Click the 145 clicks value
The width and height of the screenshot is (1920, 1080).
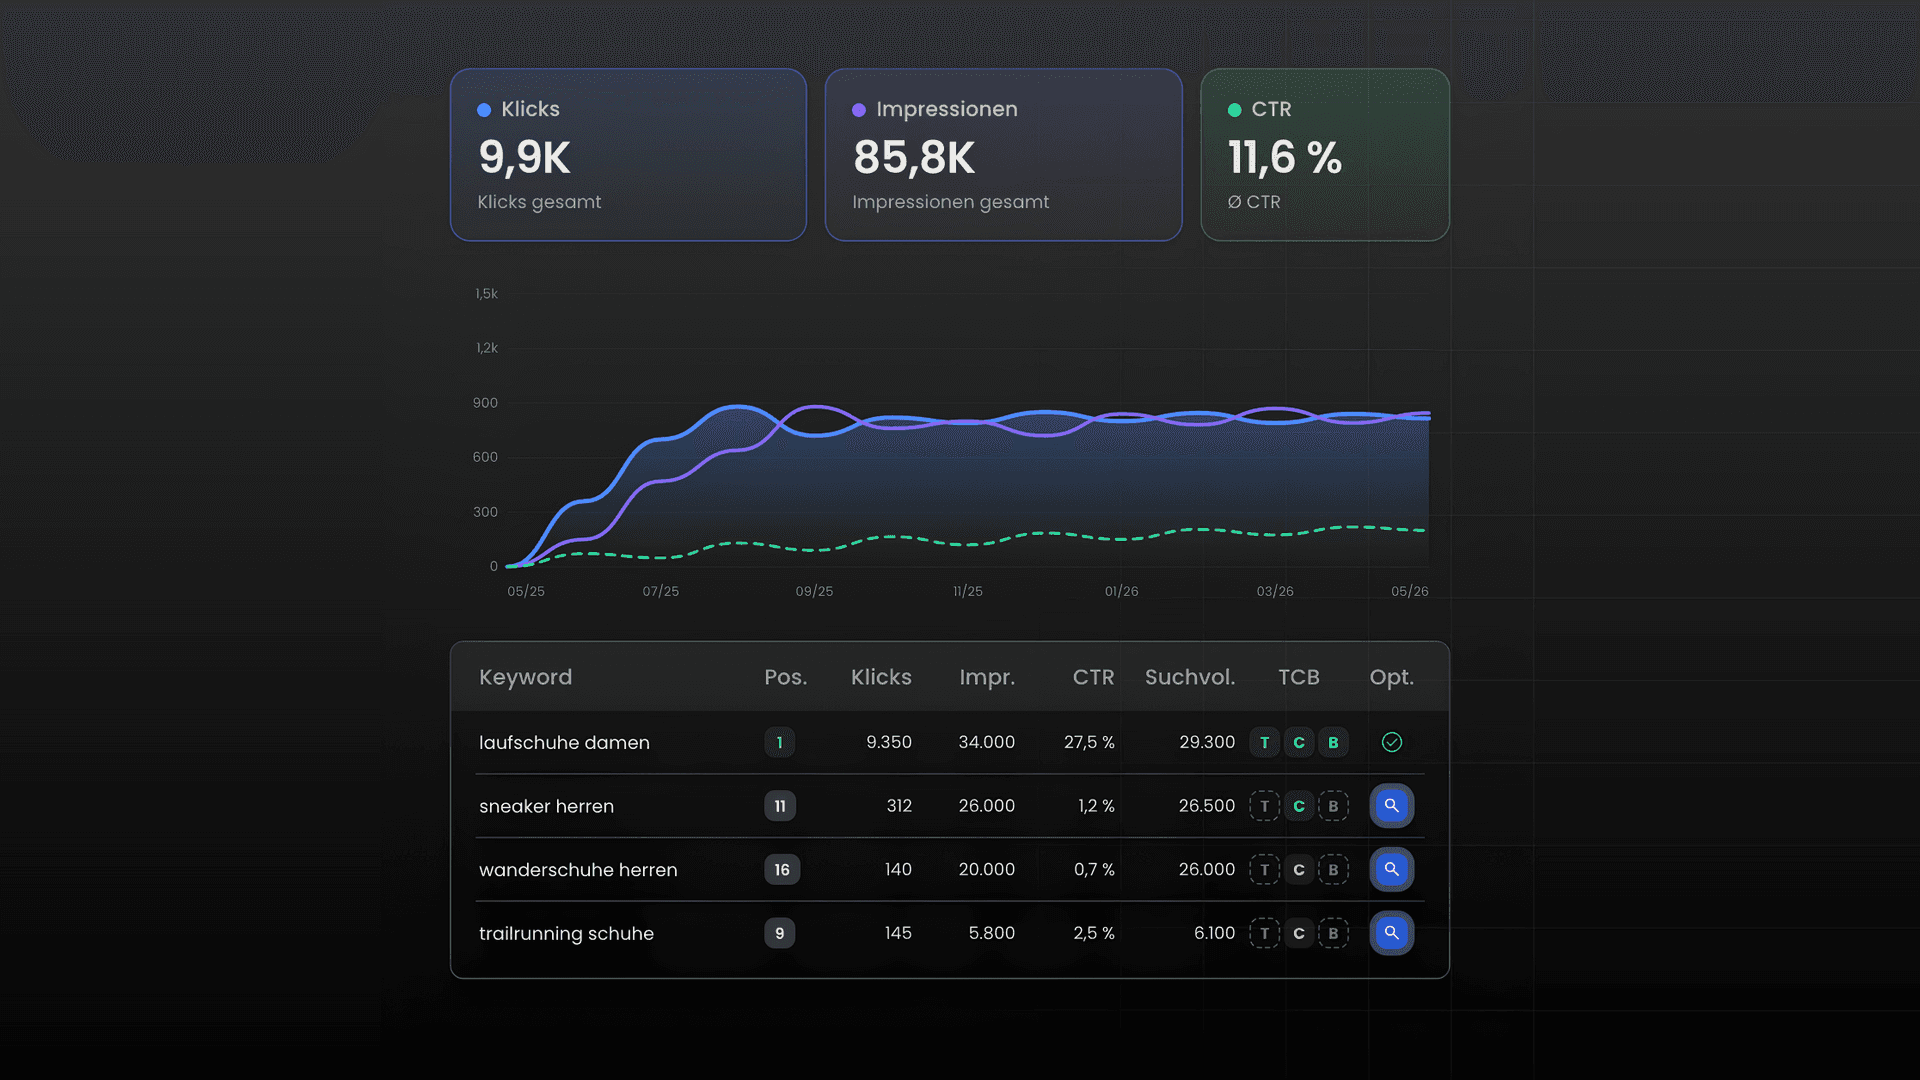[898, 933]
